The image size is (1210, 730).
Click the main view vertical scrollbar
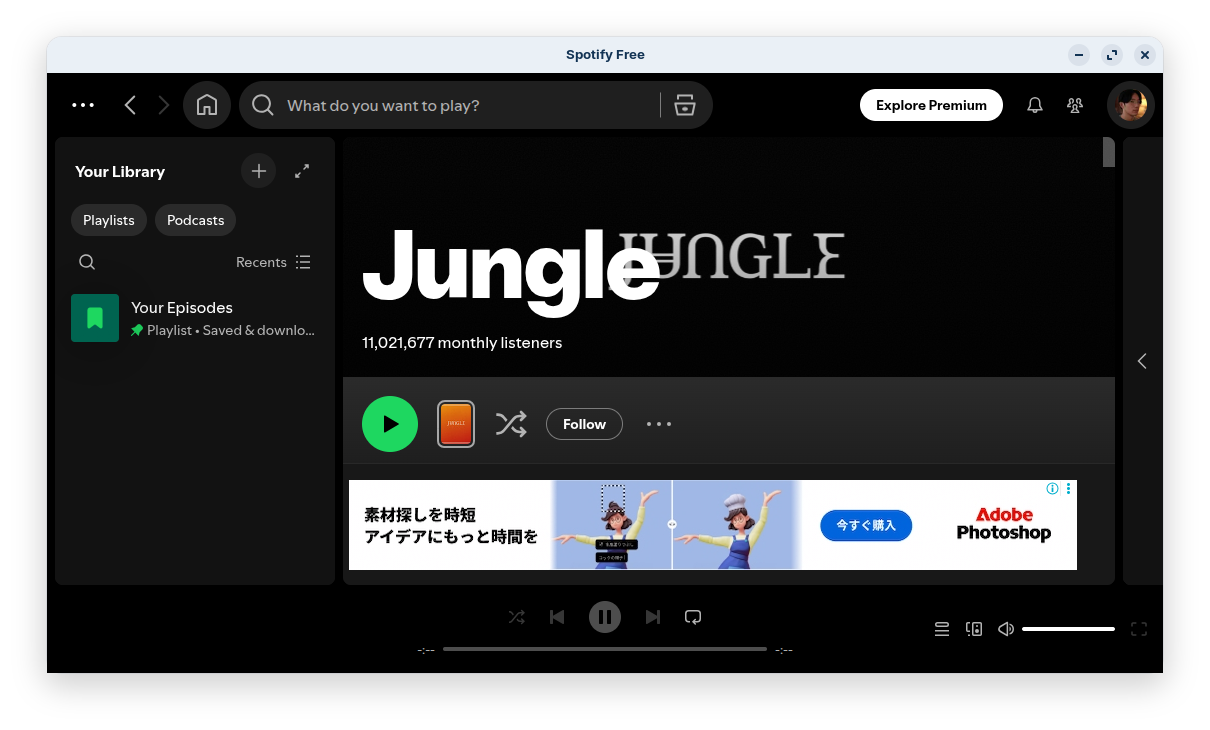tap(1109, 152)
